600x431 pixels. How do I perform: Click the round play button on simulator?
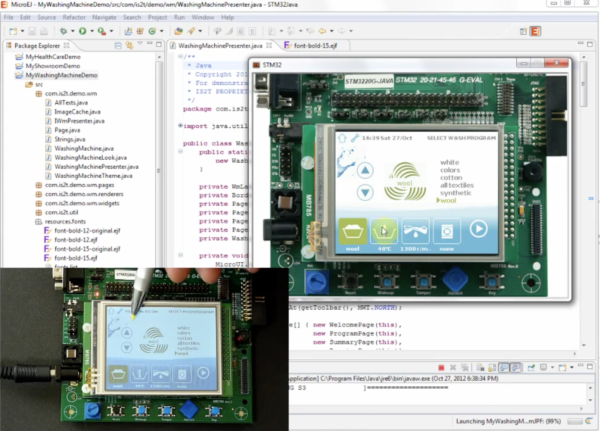[x=478, y=229]
